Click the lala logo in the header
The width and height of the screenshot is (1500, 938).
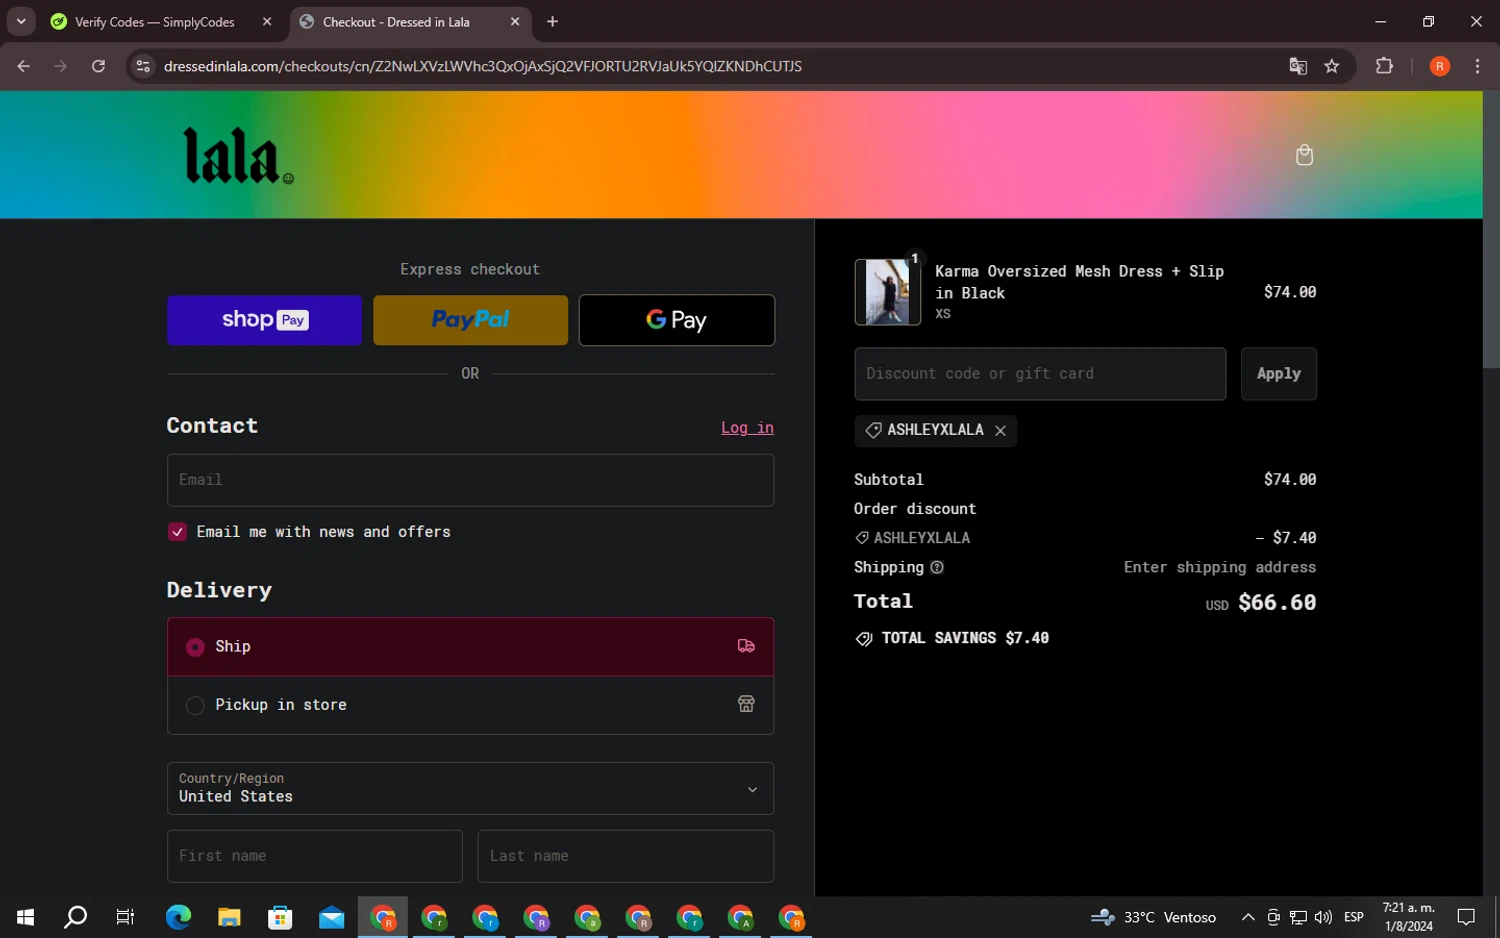238,156
